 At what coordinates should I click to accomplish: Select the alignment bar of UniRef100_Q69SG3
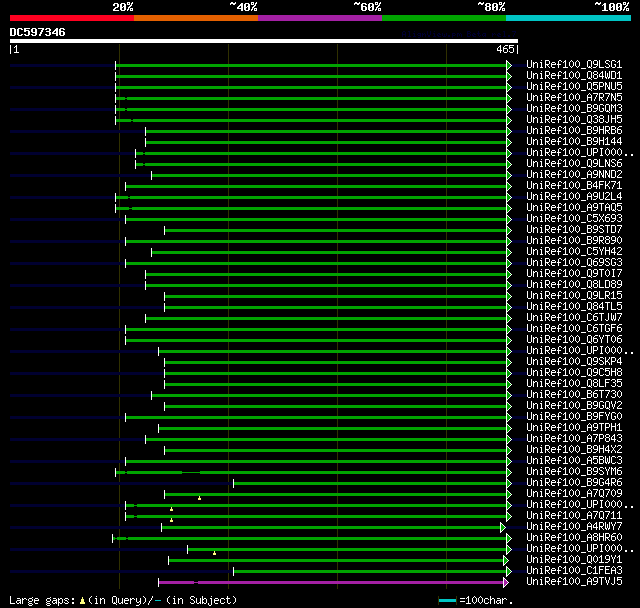[x=316, y=264]
